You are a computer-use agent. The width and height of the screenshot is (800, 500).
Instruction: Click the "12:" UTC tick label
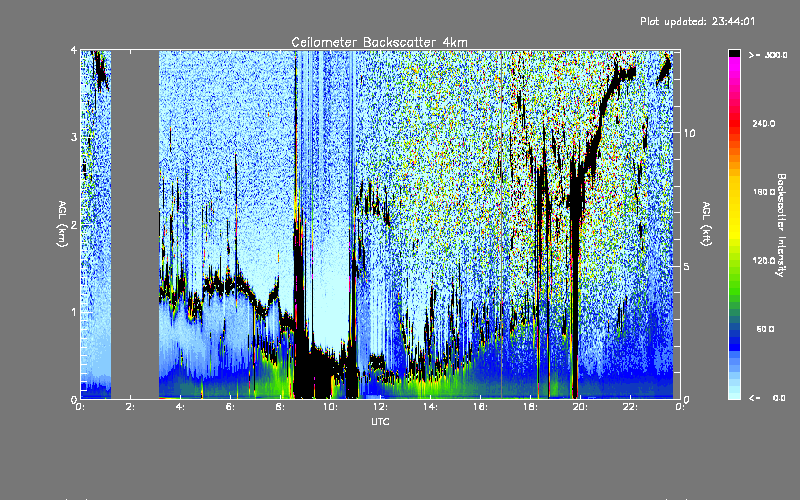click(380, 407)
